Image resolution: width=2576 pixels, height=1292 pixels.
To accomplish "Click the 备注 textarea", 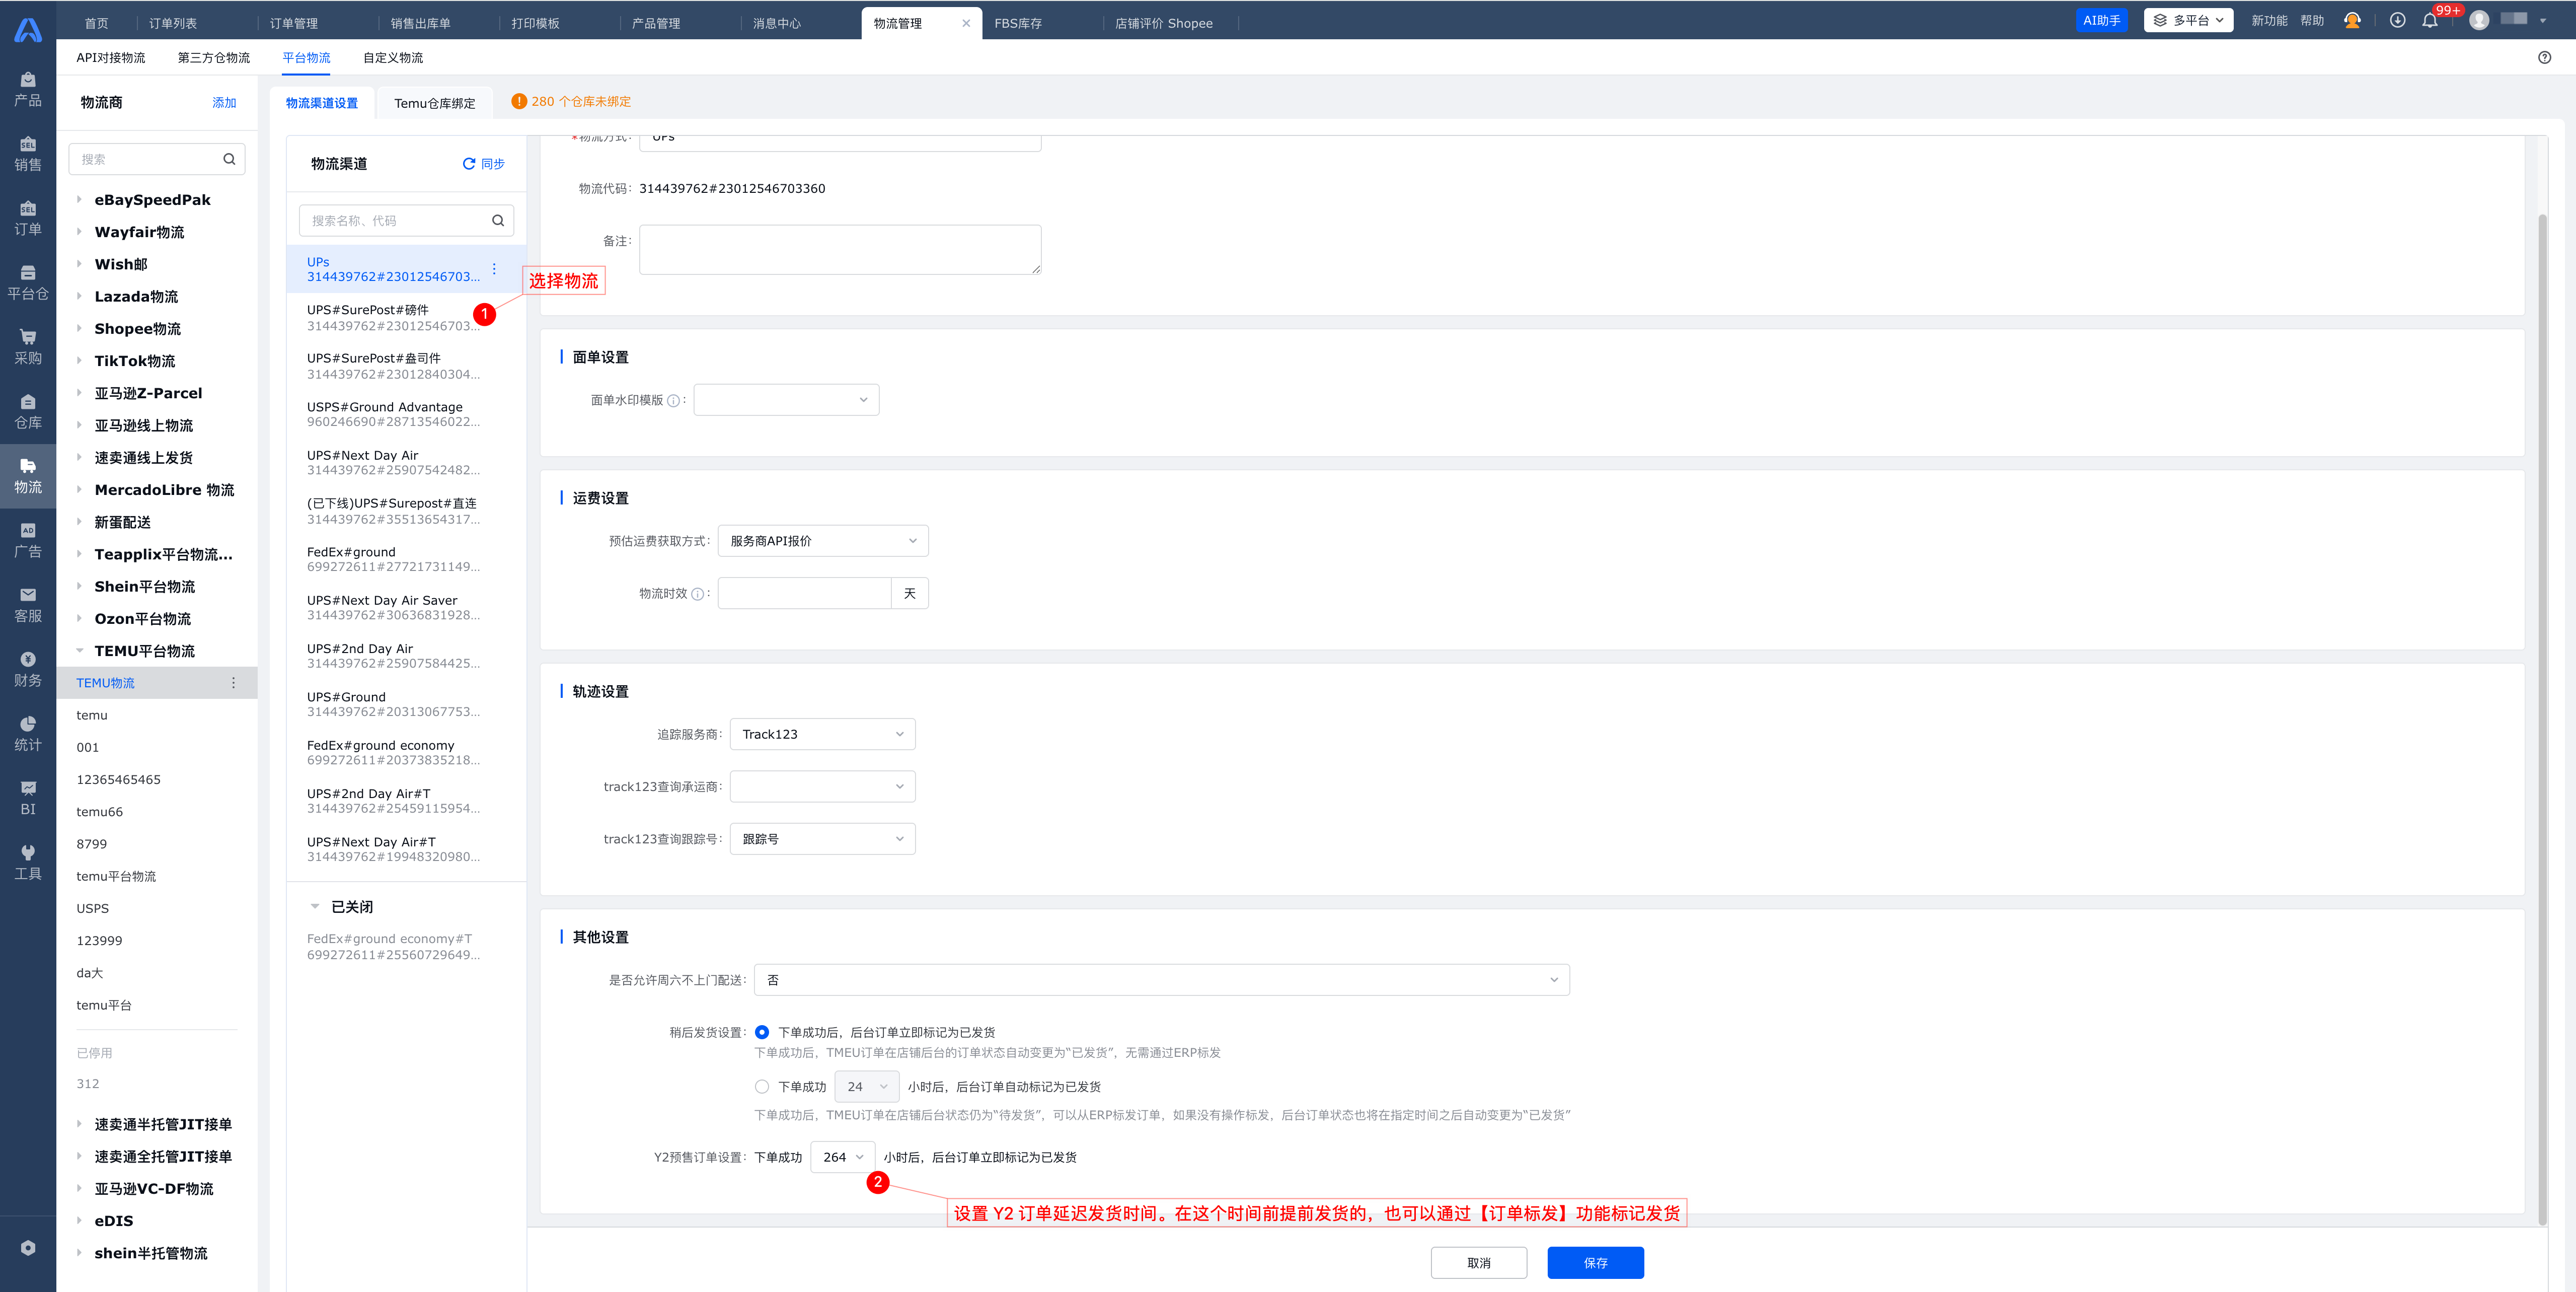I will tap(840, 249).
